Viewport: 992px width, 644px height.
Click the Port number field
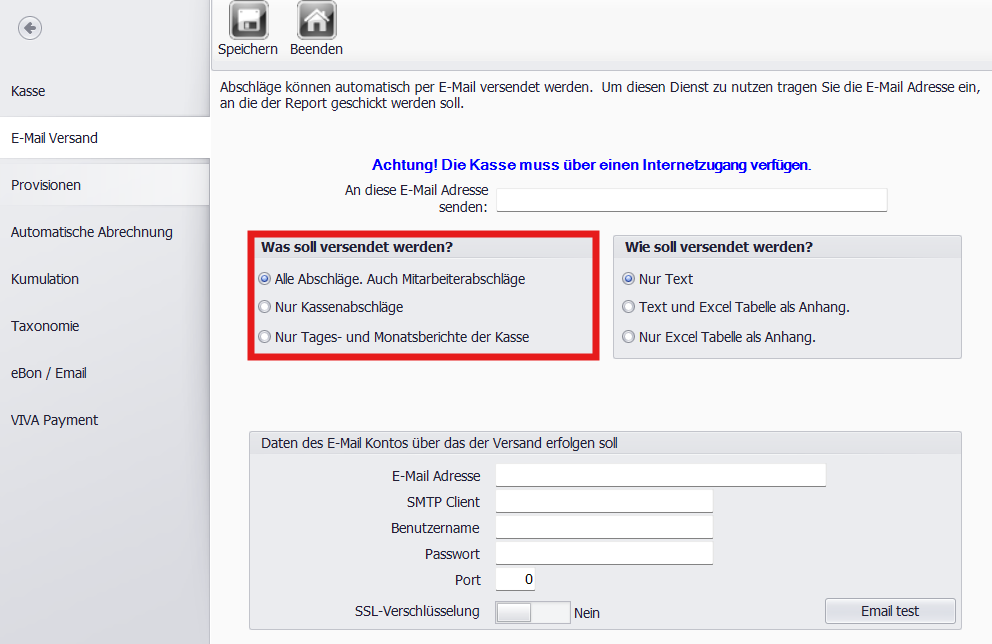click(x=515, y=579)
